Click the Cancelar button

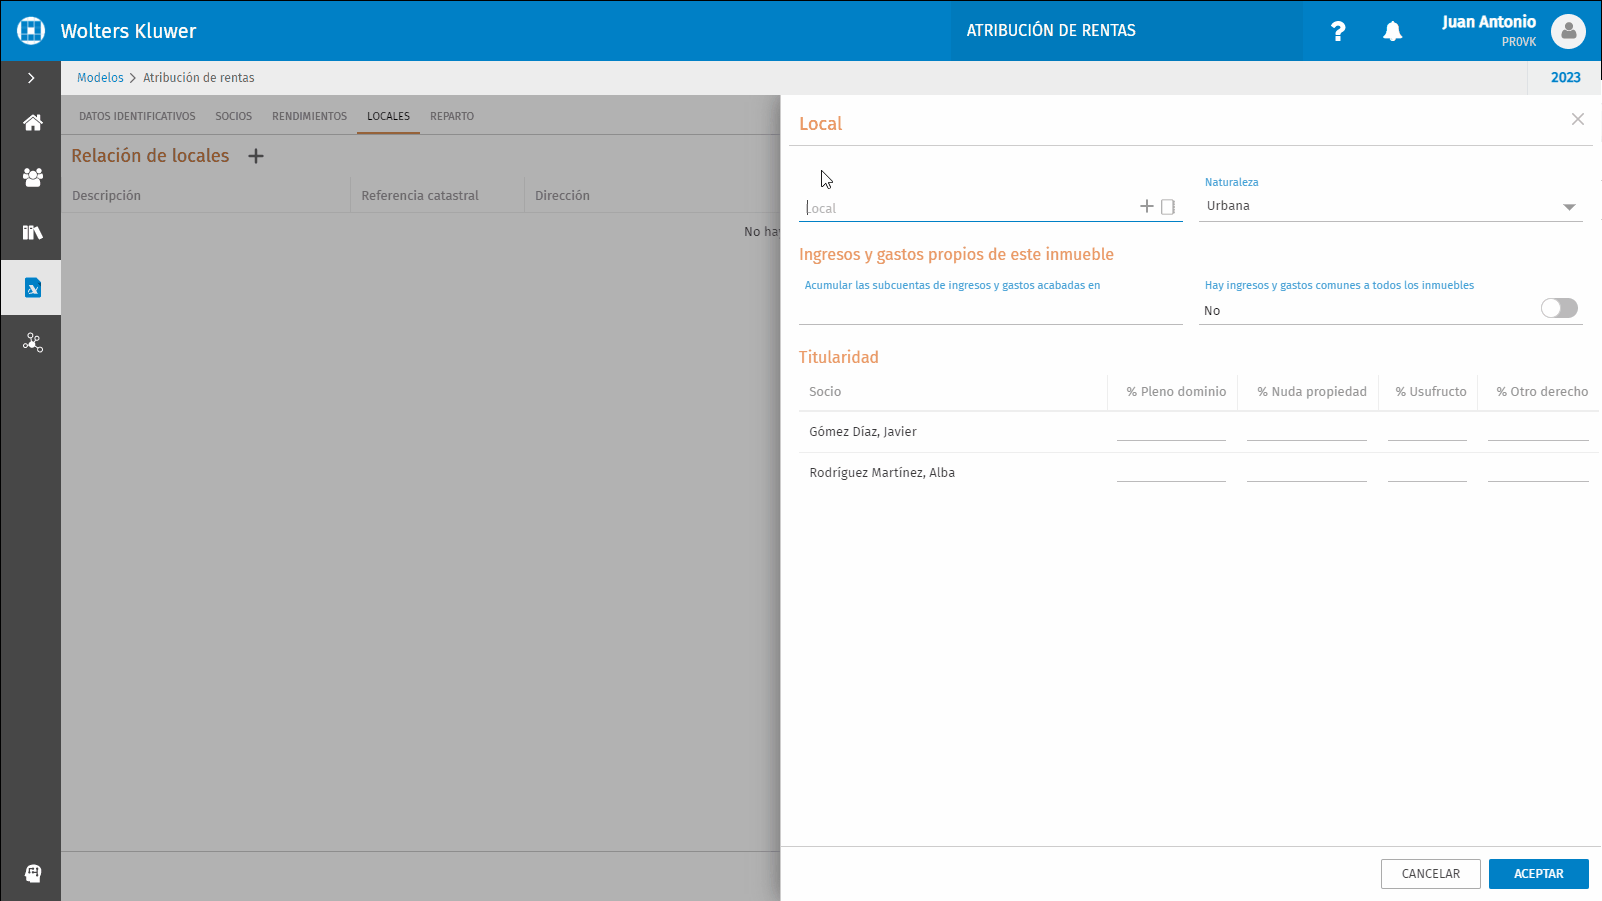(1431, 874)
